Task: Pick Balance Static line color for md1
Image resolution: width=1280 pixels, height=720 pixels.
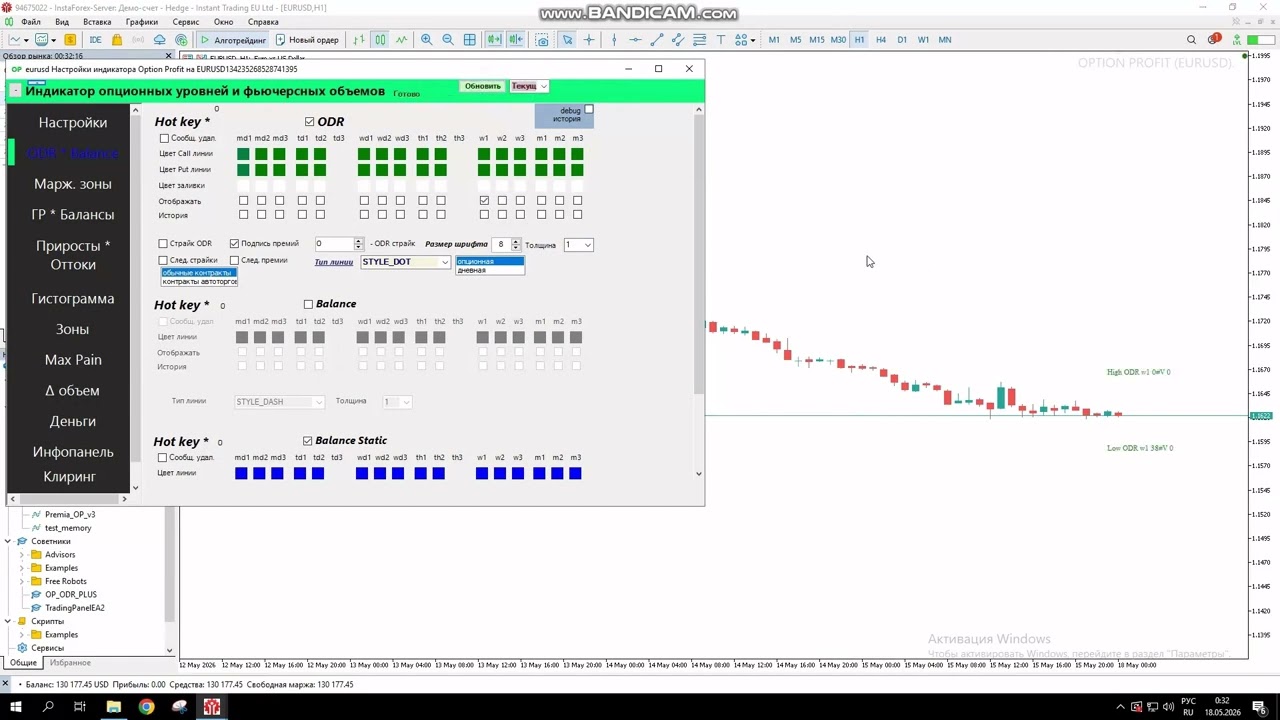Action: [x=241, y=473]
